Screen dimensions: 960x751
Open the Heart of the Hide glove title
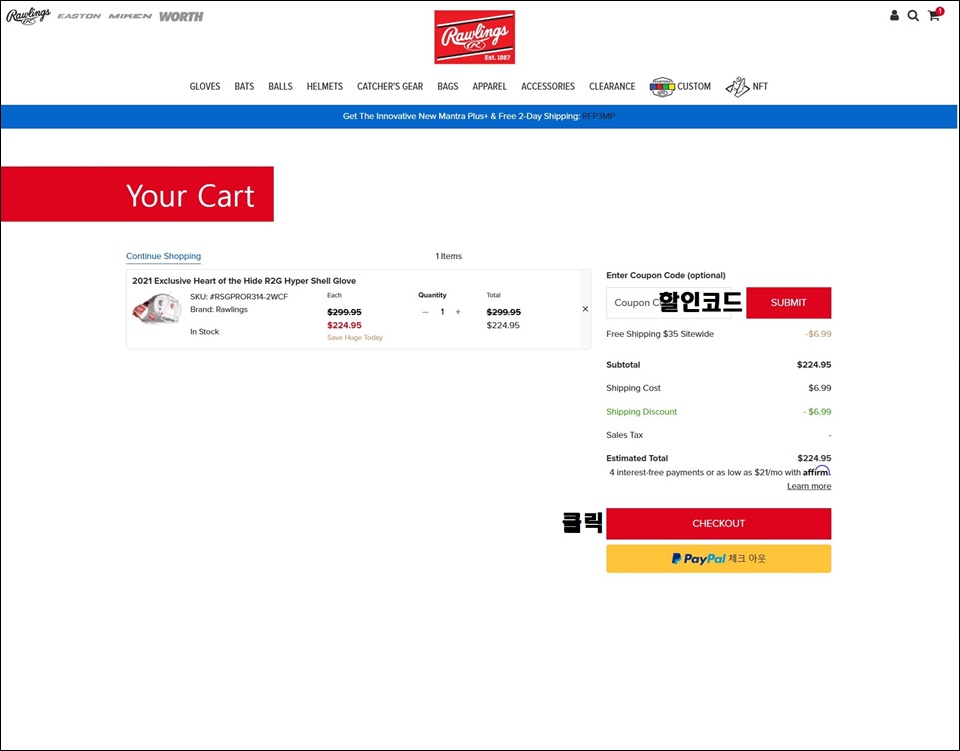(x=244, y=281)
